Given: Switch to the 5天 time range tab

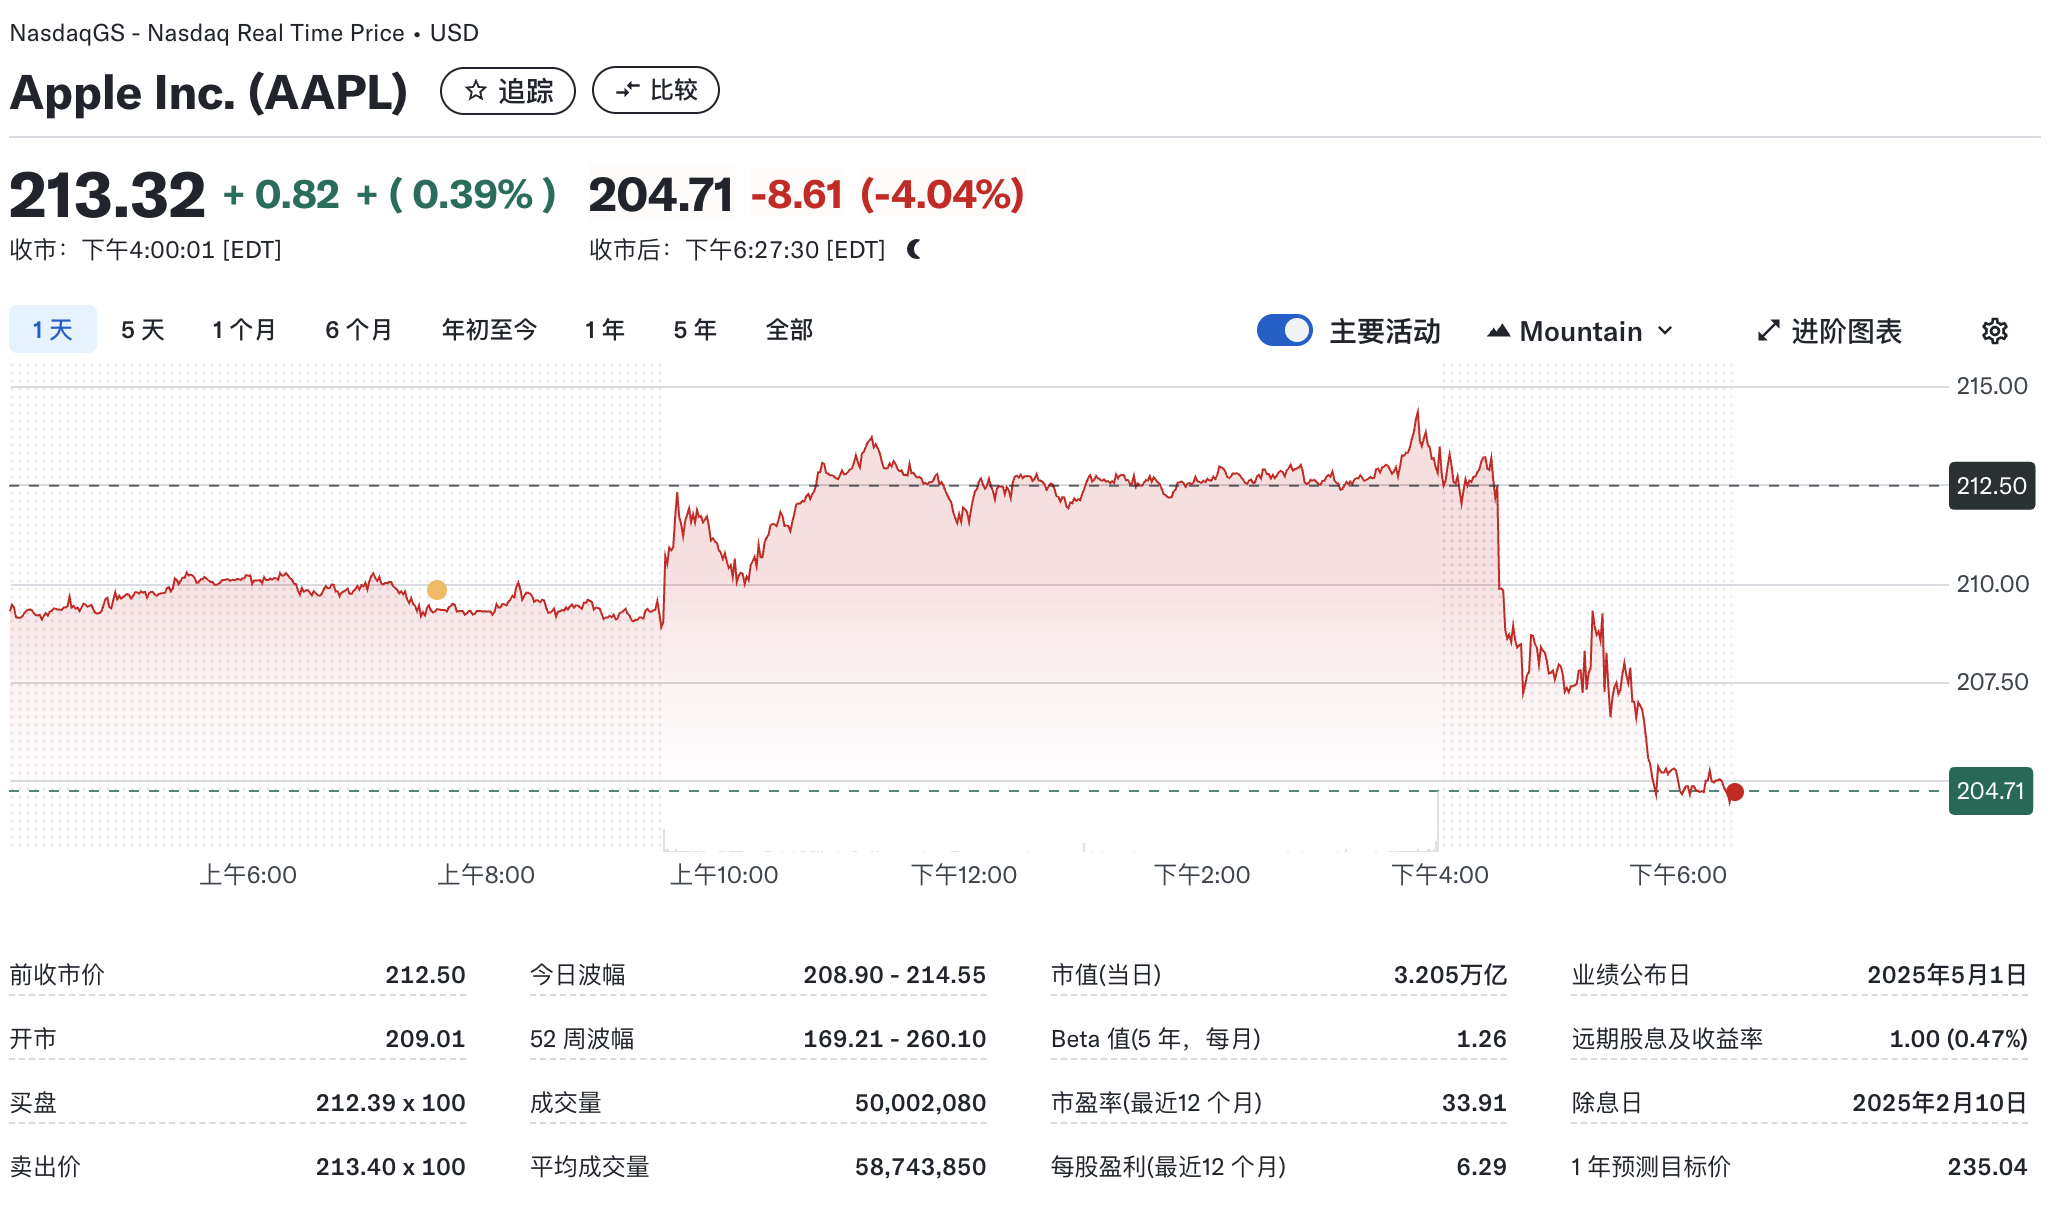Looking at the screenshot, I should 141,329.
